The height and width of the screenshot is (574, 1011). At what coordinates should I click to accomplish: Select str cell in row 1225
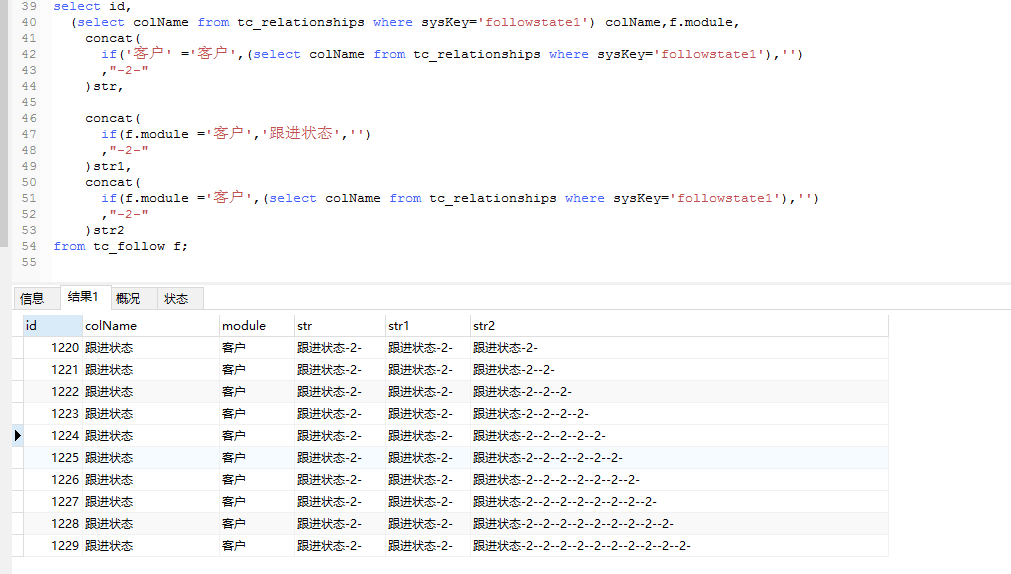point(340,457)
